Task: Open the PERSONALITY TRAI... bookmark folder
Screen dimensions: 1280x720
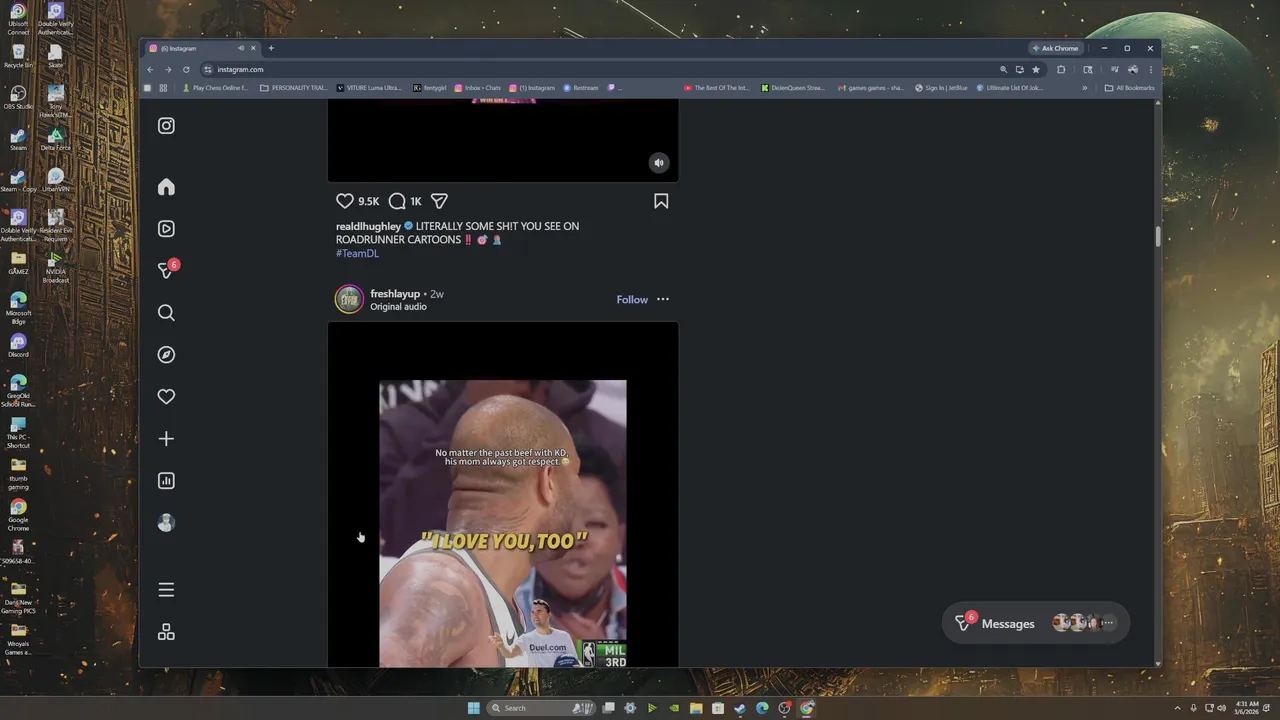Action: point(293,88)
